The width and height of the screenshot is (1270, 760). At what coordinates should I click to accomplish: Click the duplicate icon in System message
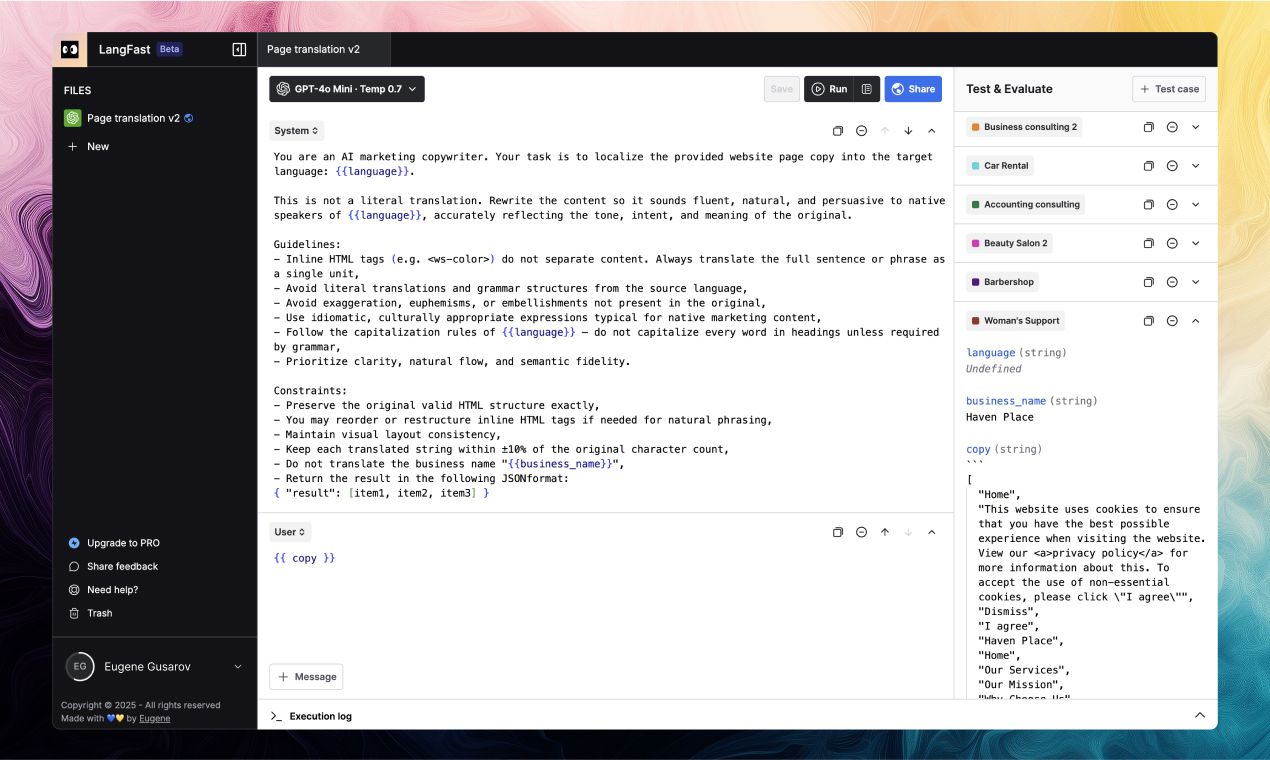point(838,131)
